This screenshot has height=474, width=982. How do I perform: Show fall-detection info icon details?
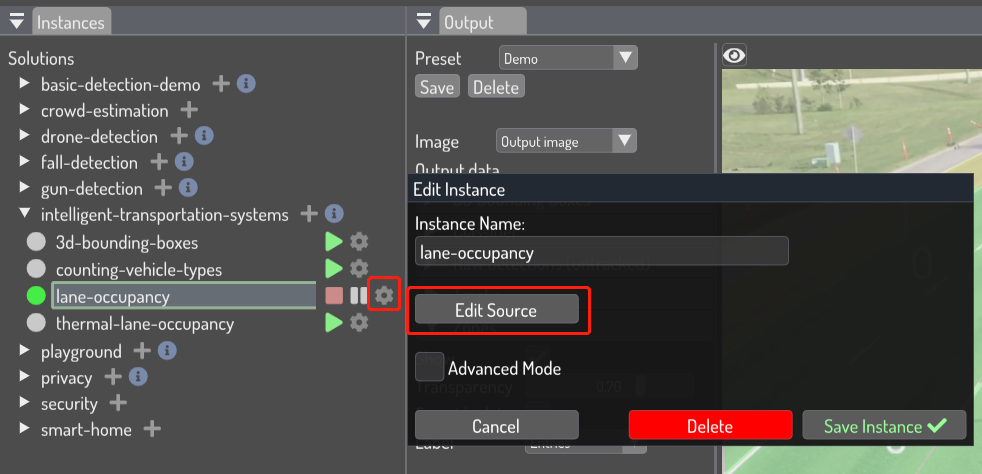pyautogui.click(x=183, y=162)
